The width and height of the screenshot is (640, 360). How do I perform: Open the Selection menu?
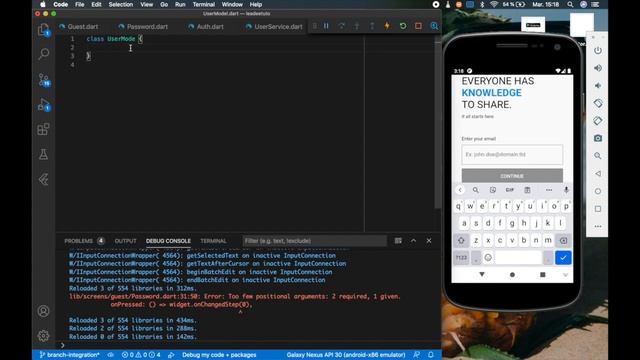click(x=121, y=4)
